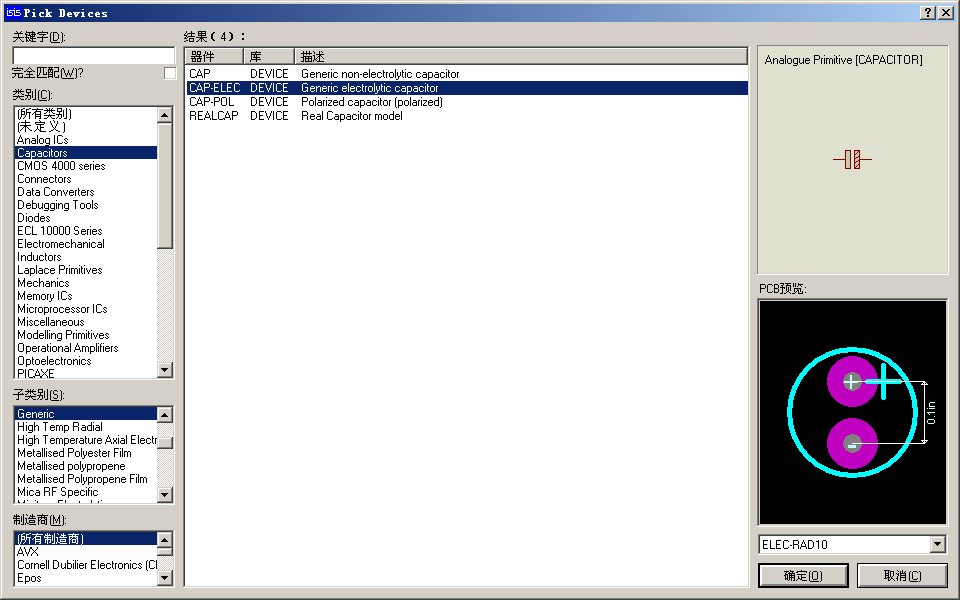This screenshot has height=600, width=960.
Task: Click manufacturer list scroll up arrow
Action: tap(165, 539)
